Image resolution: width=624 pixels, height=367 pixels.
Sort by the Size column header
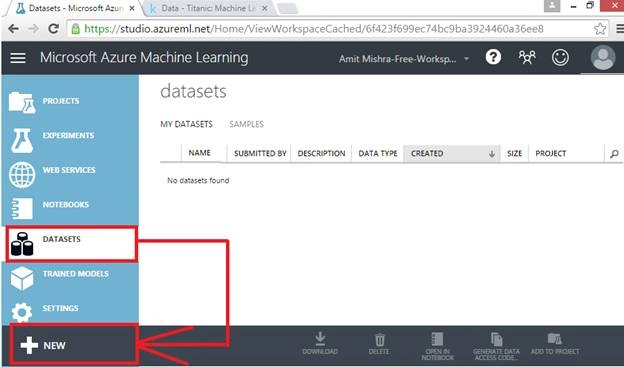pos(514,153)
